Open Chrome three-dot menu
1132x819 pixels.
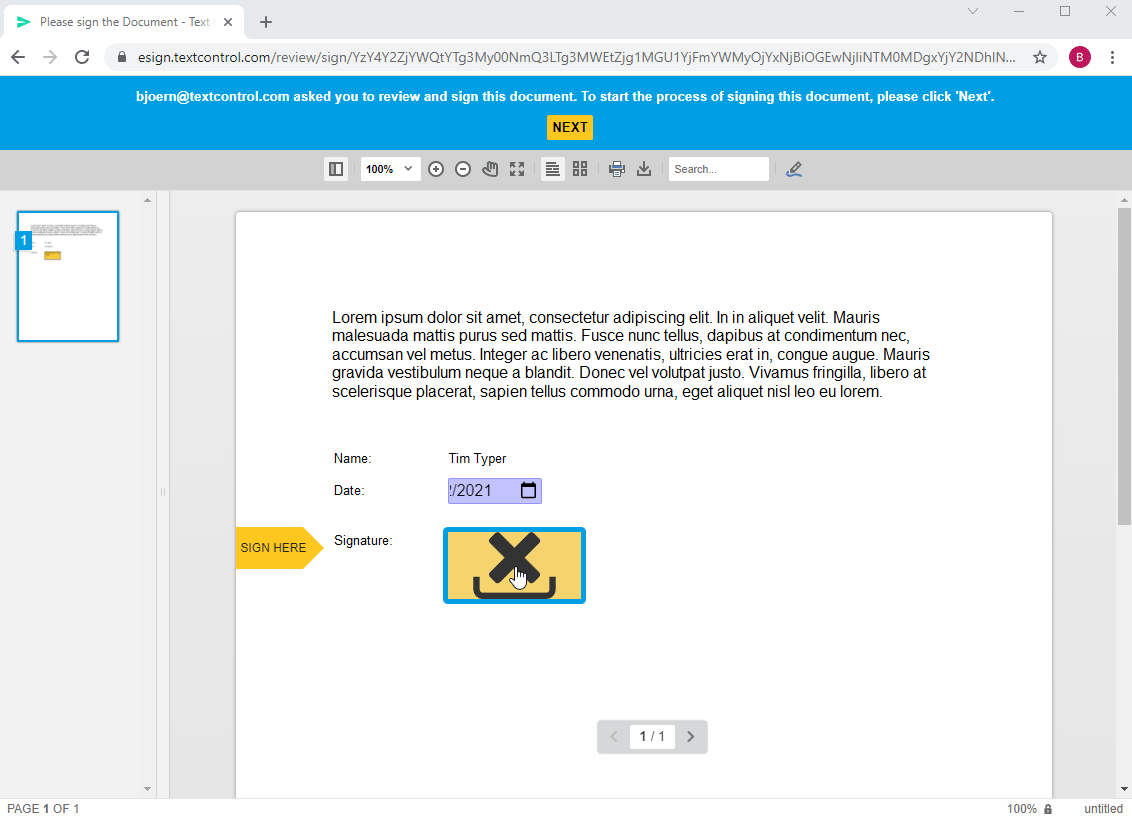click(1112, 57)
